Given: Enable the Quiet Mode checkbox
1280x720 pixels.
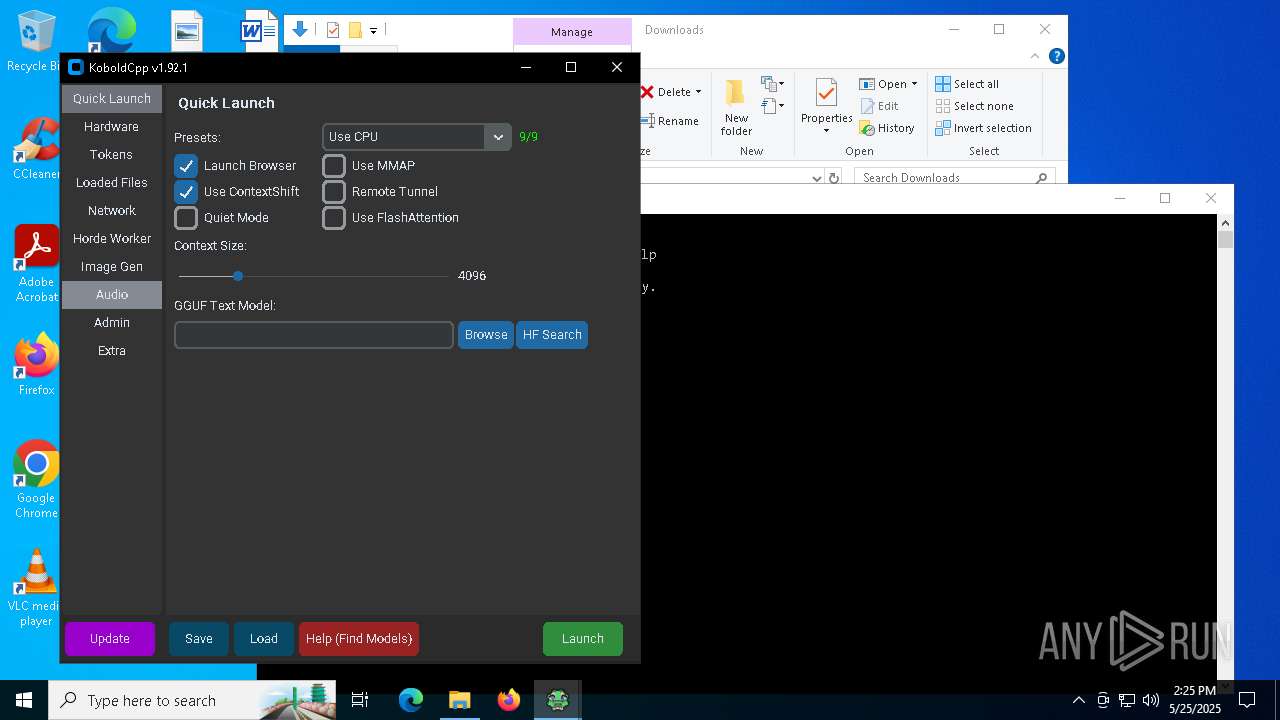Looking at the screenshot, I should 186,218.
